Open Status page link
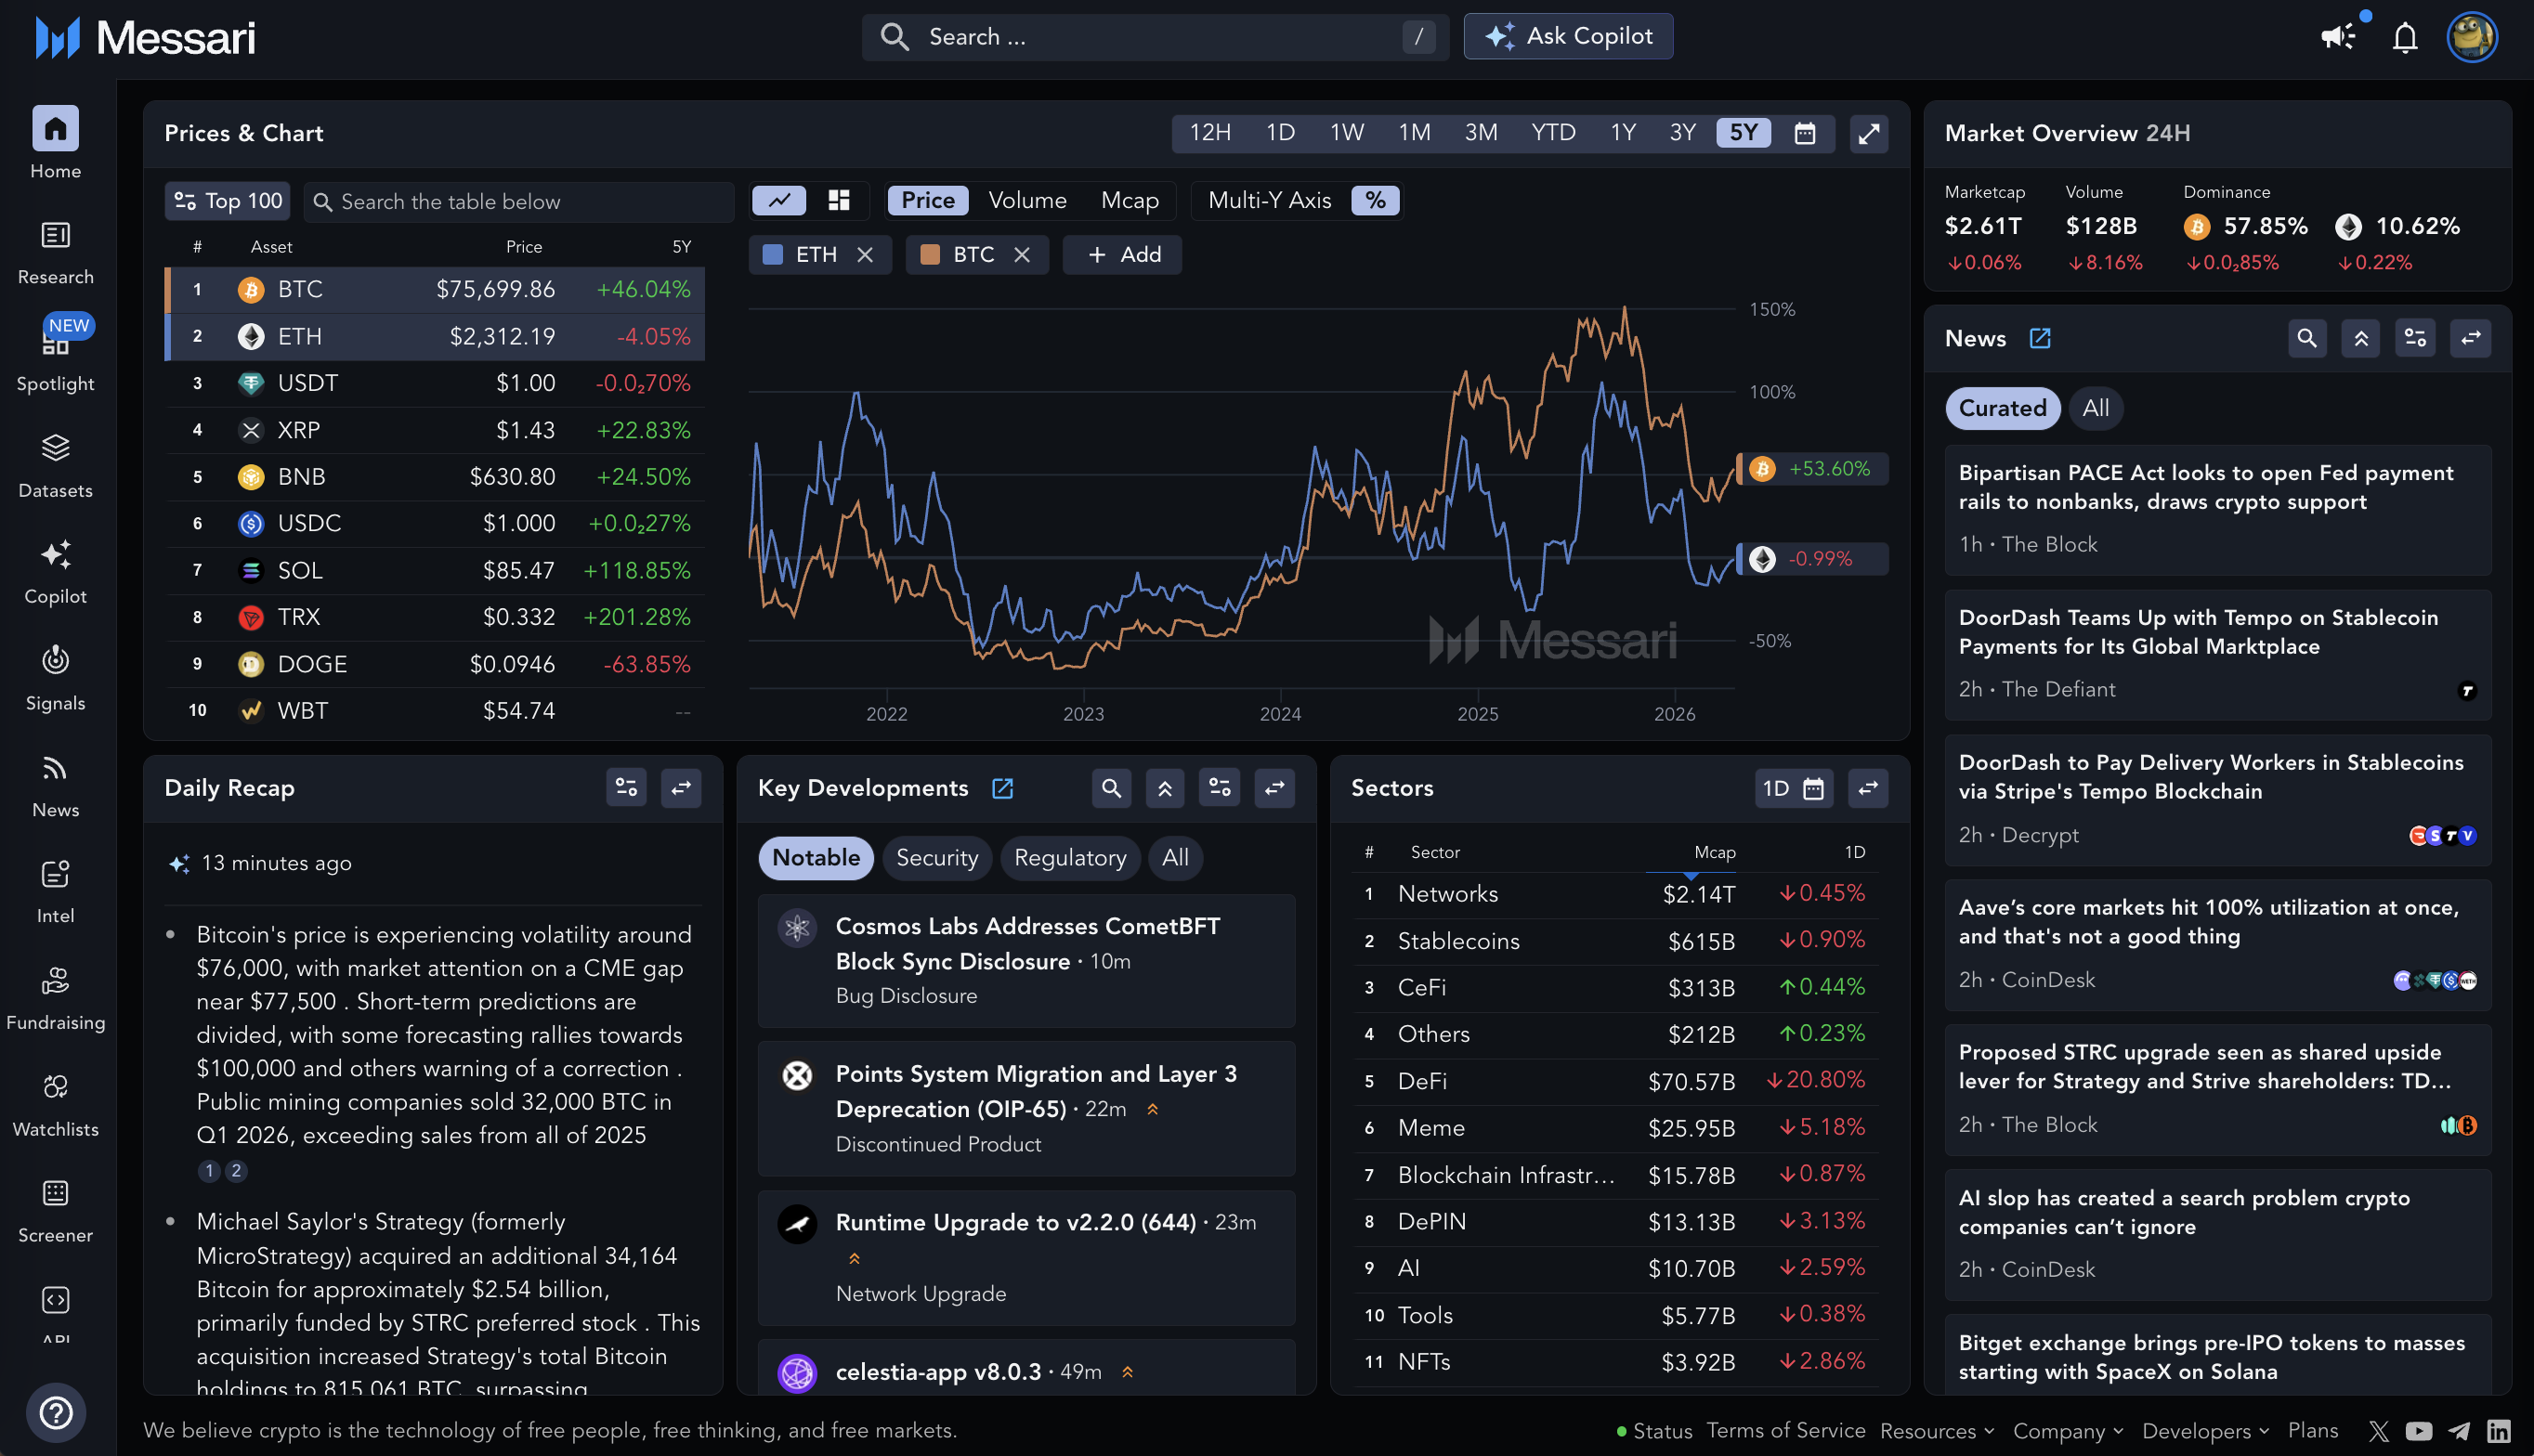The image size is (2534, 1456). point(1653,1431)
